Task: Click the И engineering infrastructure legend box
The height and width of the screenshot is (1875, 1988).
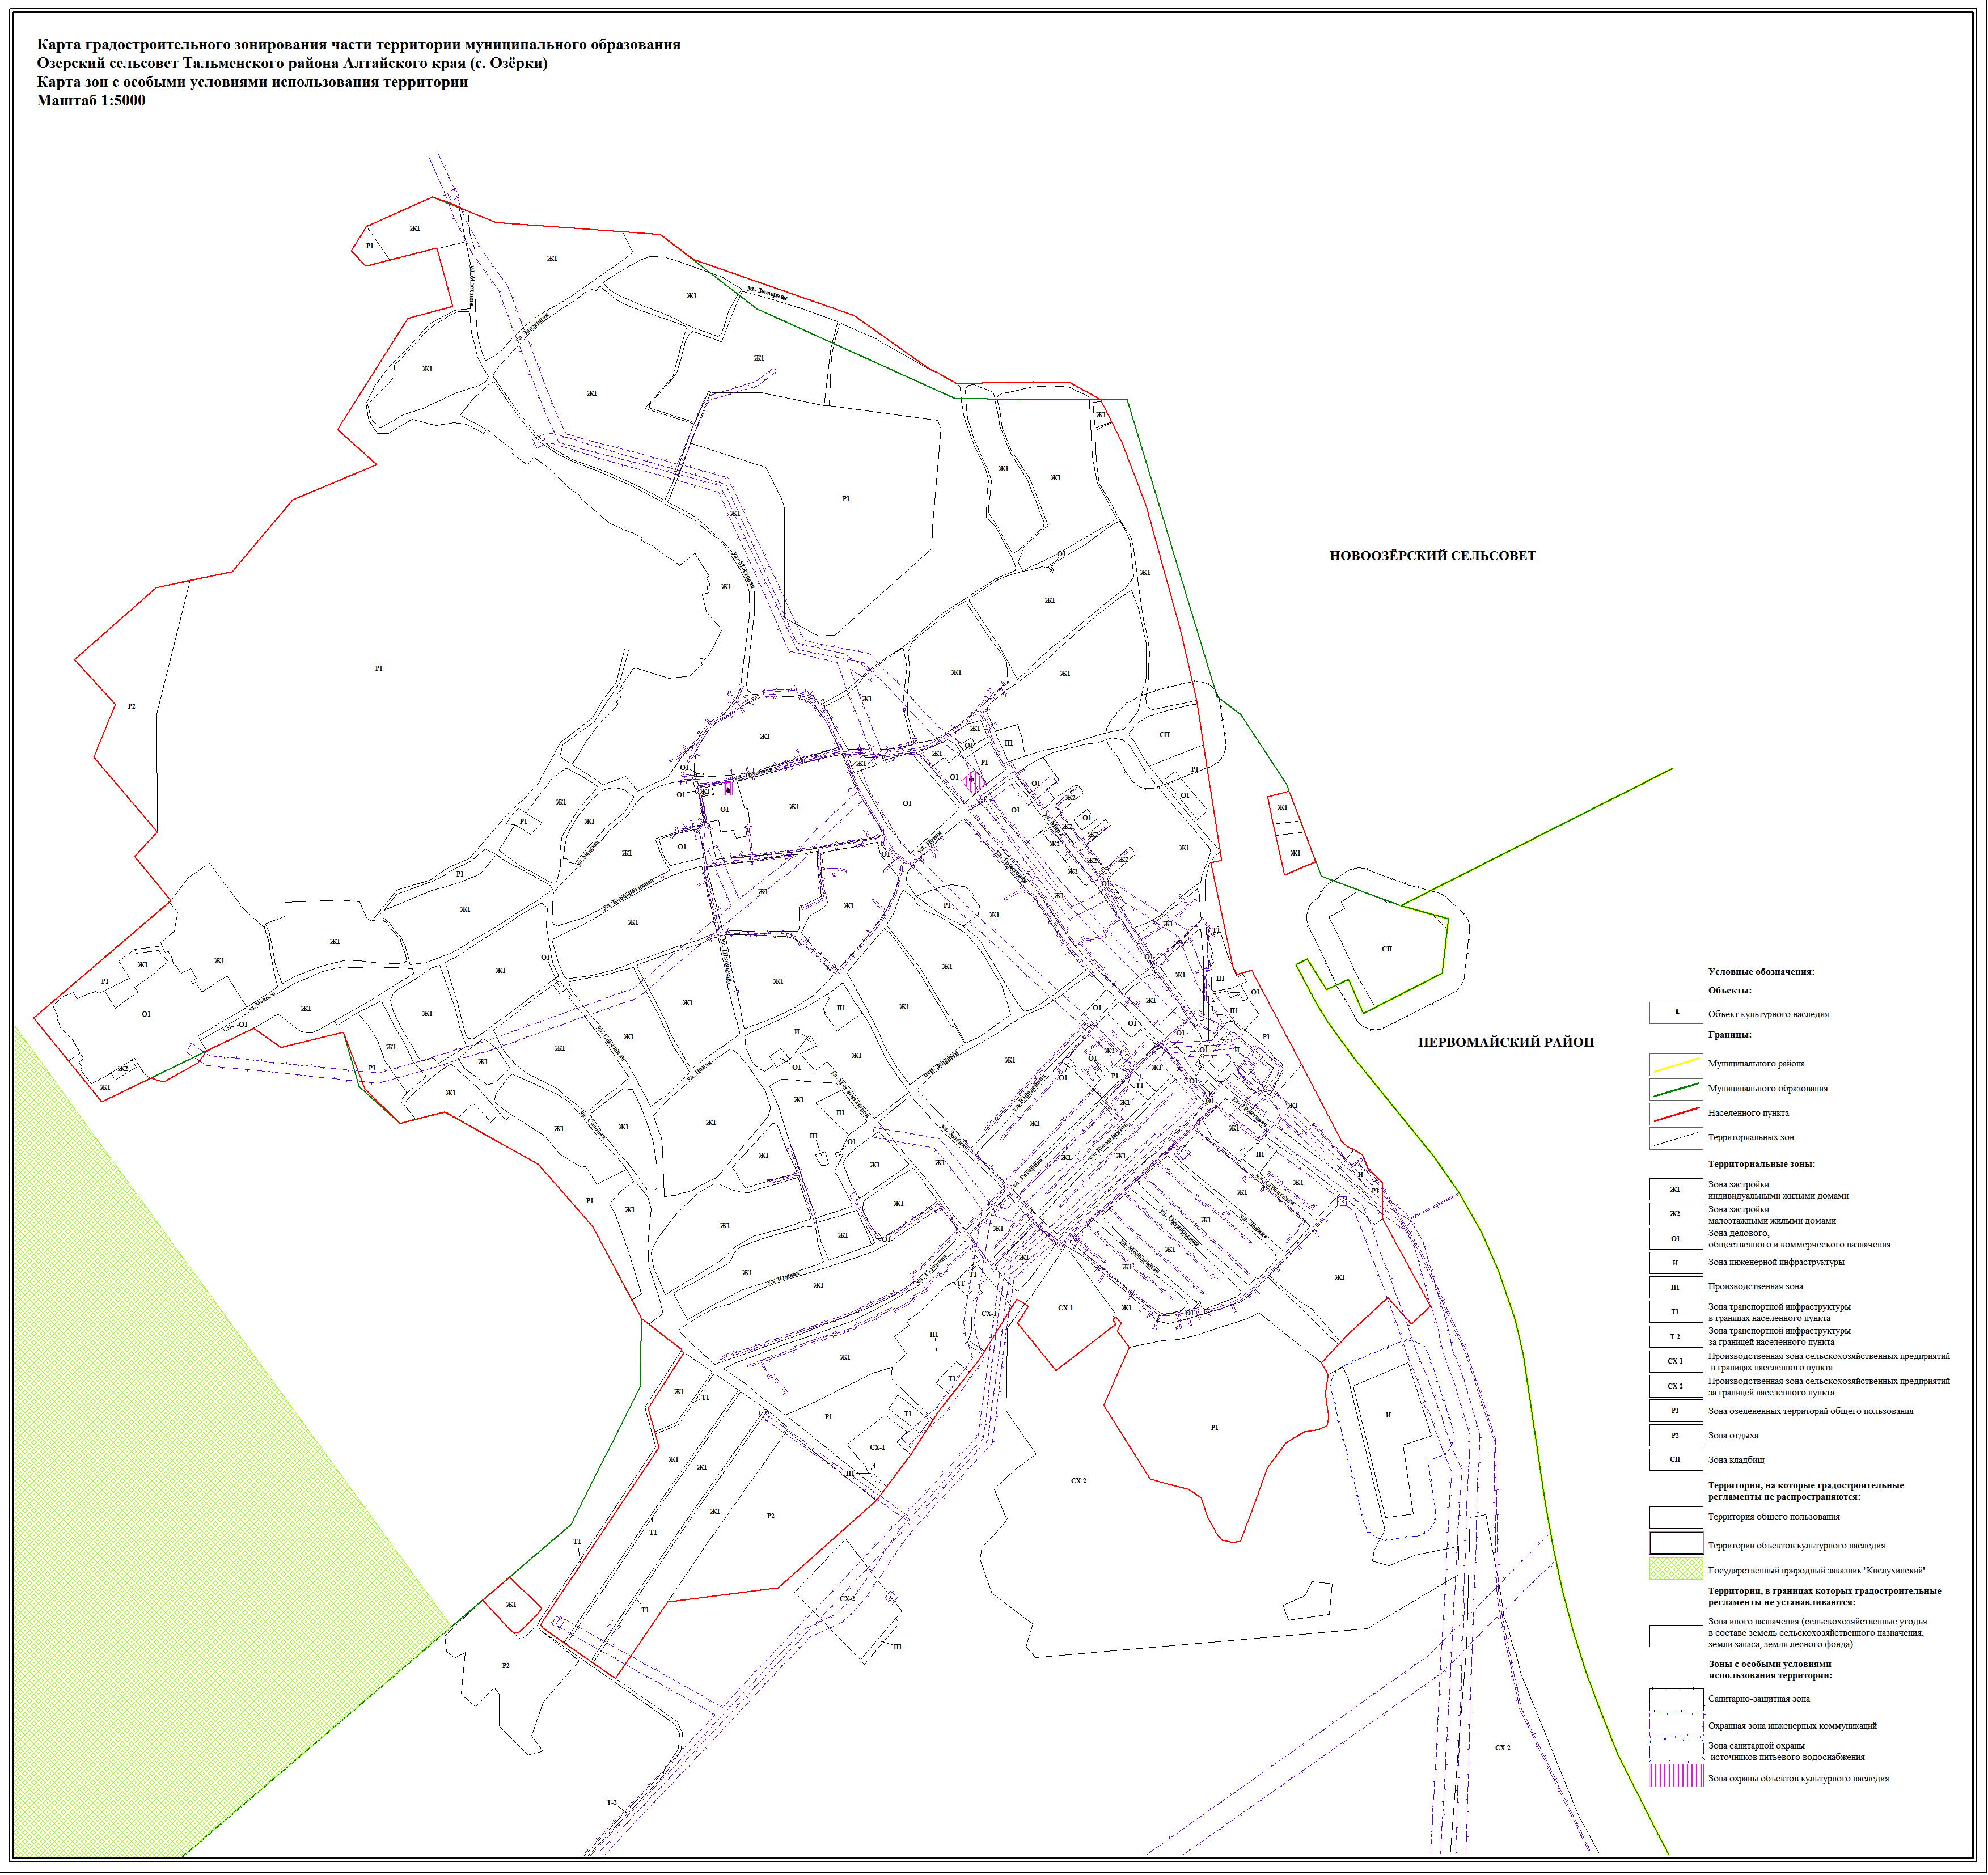Action: (1675, 1262)
